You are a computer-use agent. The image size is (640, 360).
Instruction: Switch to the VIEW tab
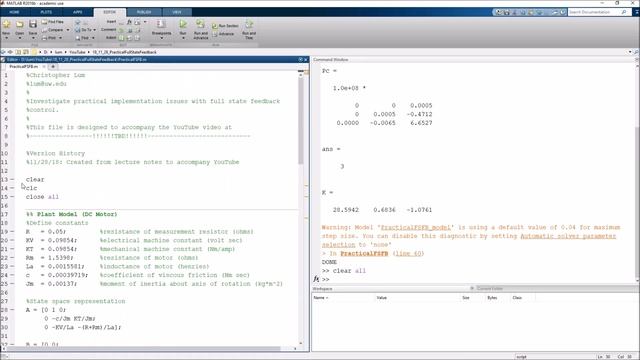(176, 12)
